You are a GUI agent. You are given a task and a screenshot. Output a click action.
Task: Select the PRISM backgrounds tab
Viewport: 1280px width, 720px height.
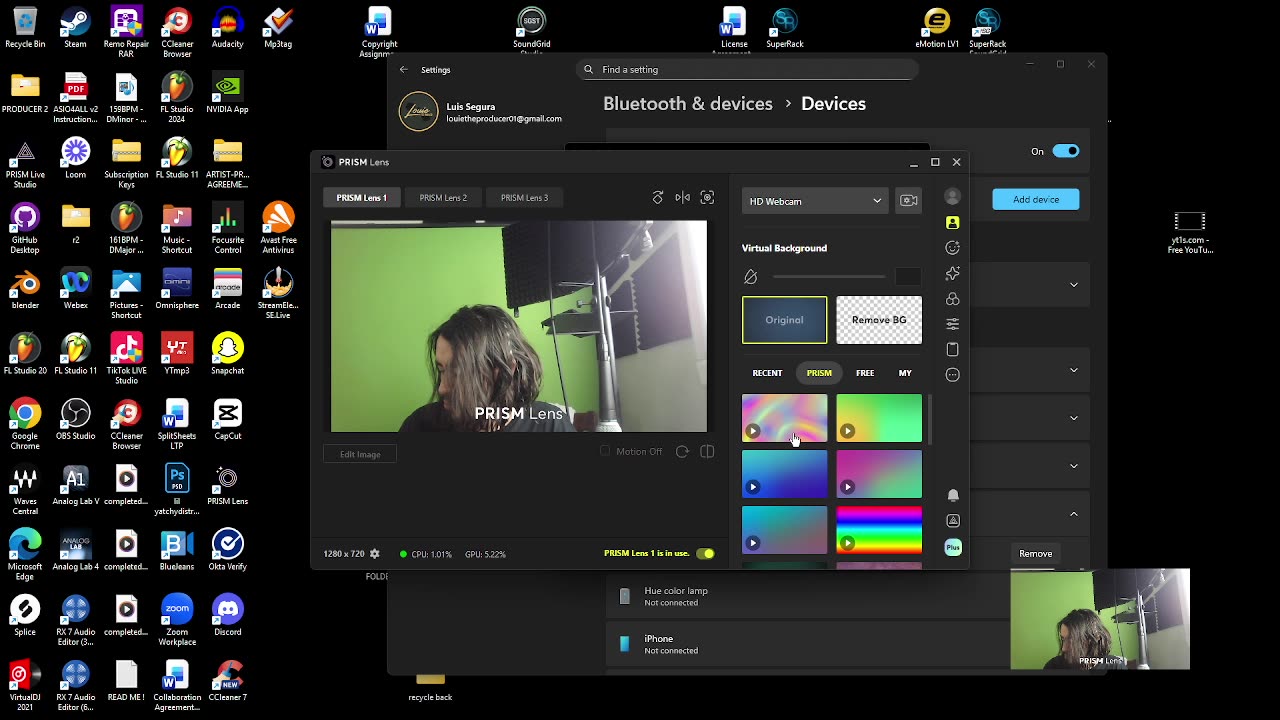click(x=819, y=373)
